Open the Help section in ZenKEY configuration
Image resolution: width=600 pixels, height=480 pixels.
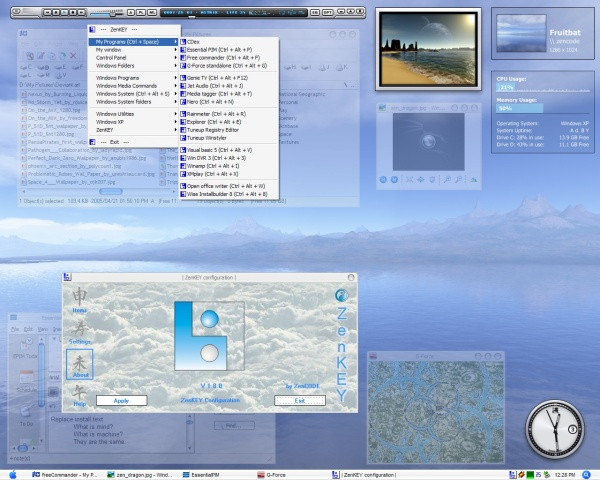pos(80,396)
